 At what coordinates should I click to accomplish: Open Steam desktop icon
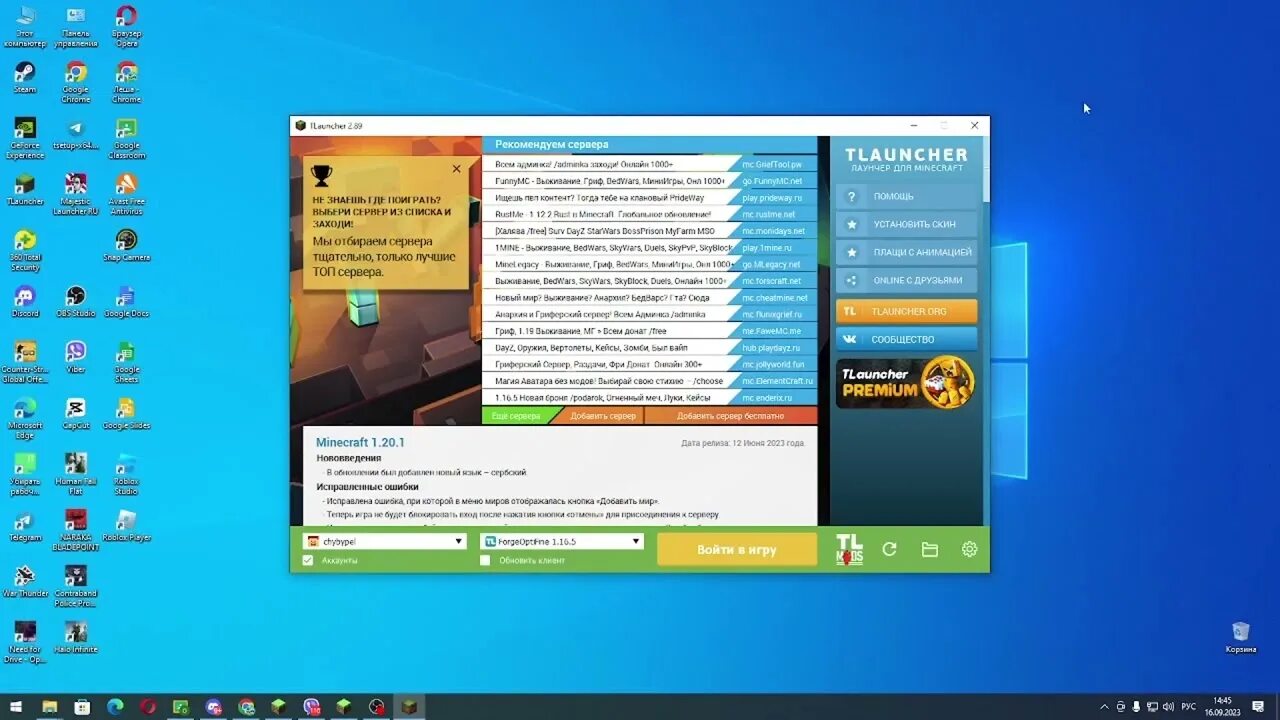click(25, 77)
